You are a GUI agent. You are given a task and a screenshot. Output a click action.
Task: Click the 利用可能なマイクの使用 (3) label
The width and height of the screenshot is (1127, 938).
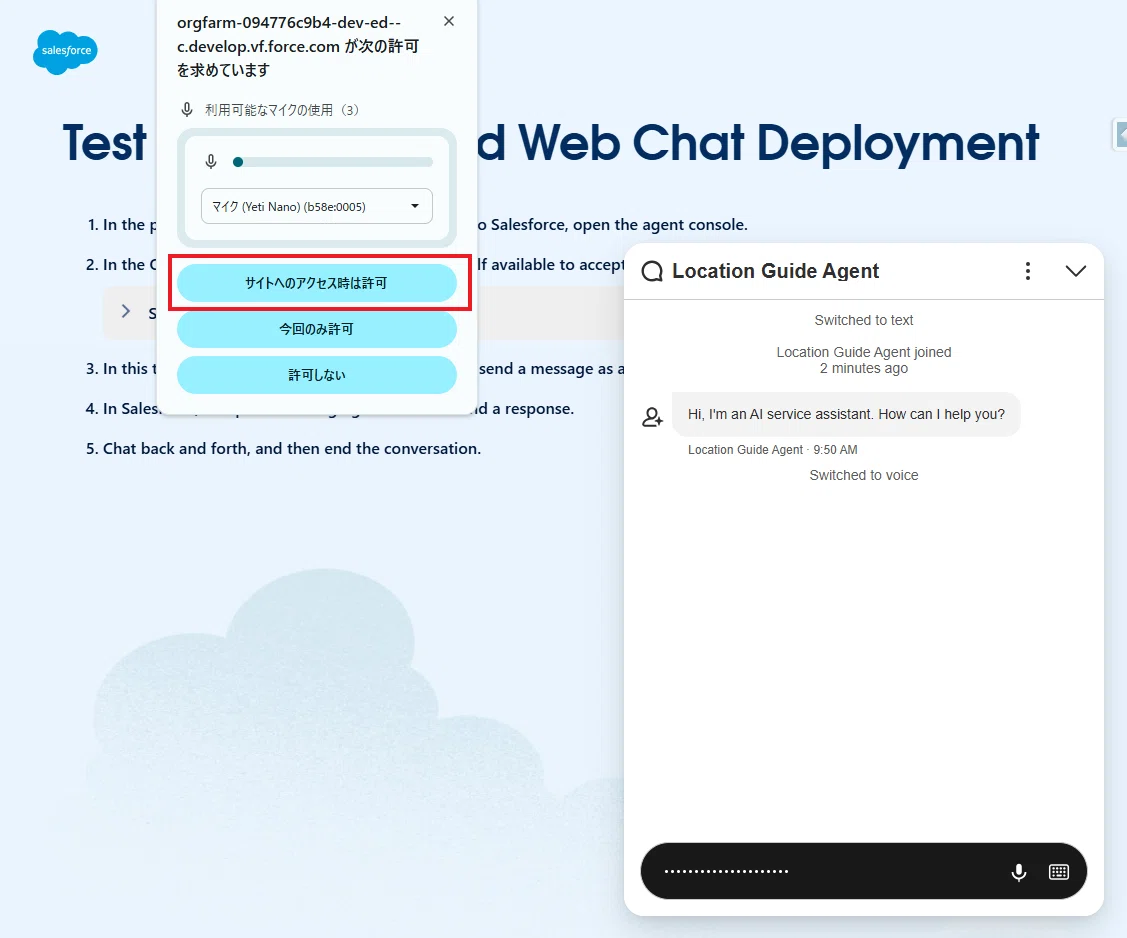(x=282, y=110)
